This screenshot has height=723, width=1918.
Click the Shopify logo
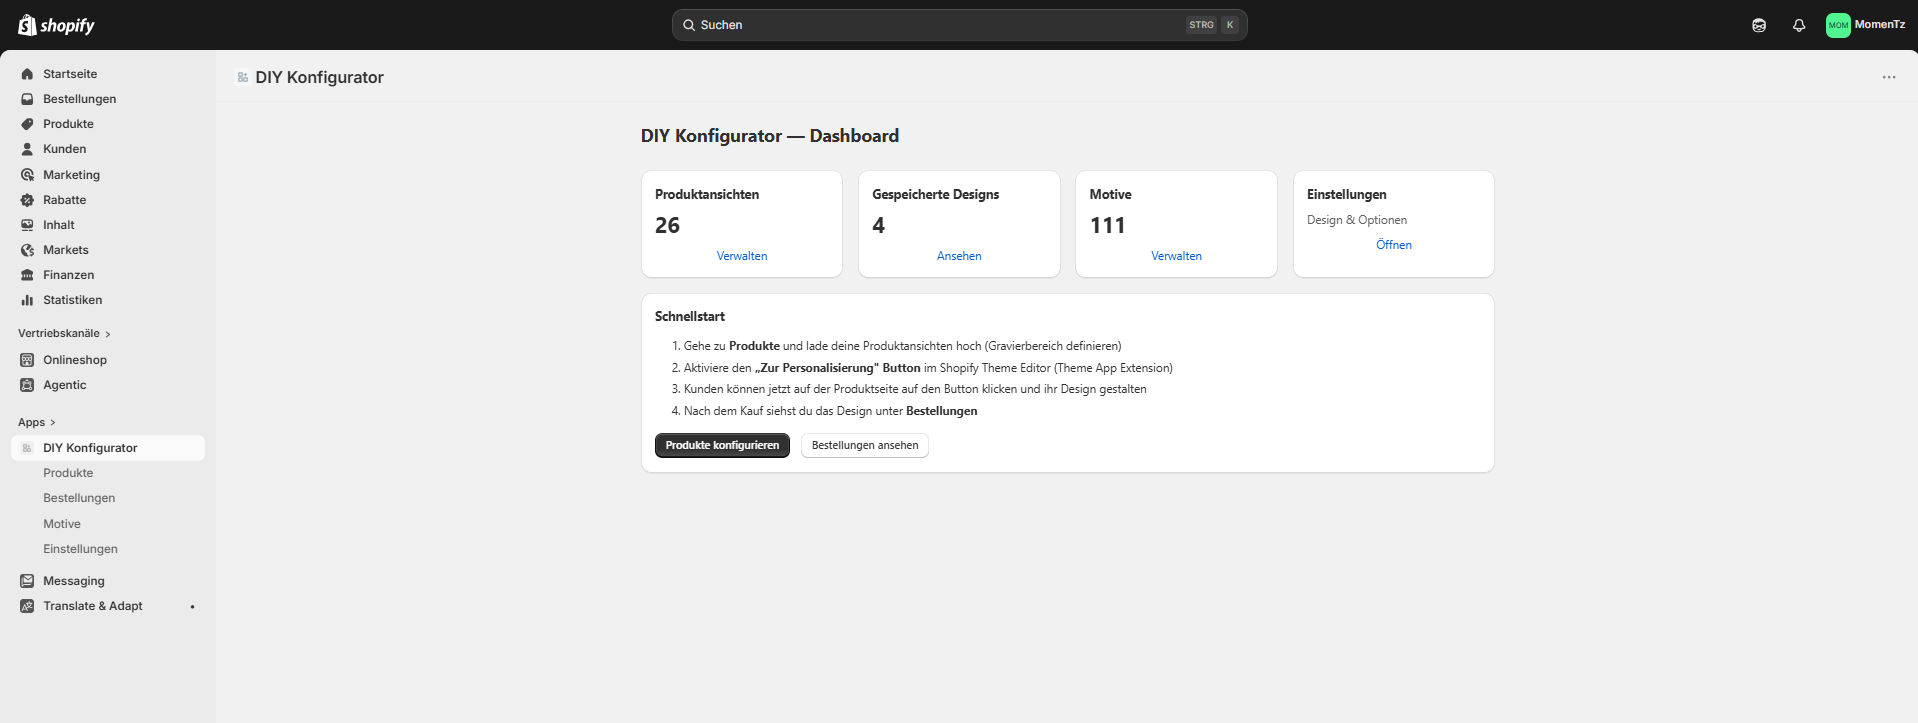tap(56, 25)
